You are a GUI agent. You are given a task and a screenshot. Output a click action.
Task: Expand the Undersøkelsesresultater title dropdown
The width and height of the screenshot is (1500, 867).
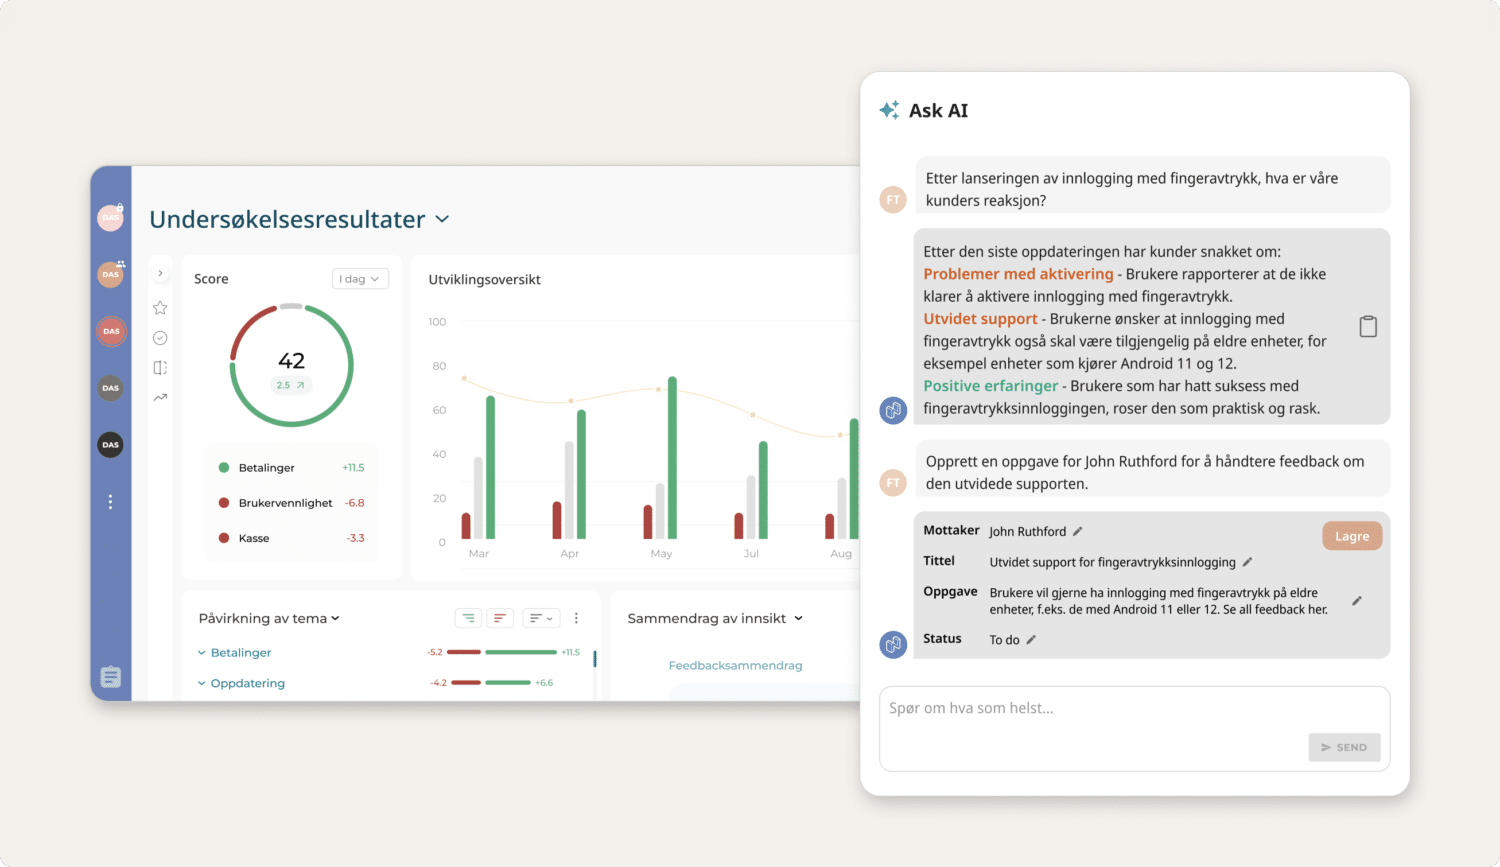(x=442, y=219)
